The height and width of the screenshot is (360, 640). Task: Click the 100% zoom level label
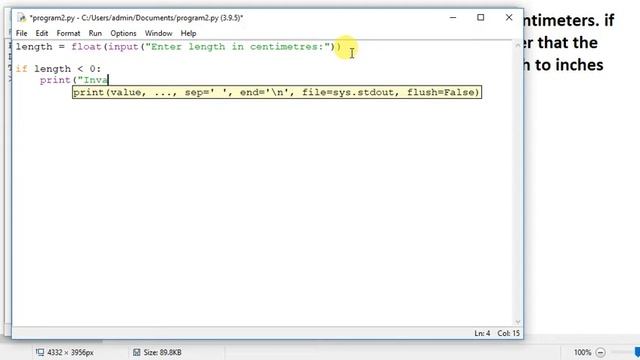pos(582,352)
